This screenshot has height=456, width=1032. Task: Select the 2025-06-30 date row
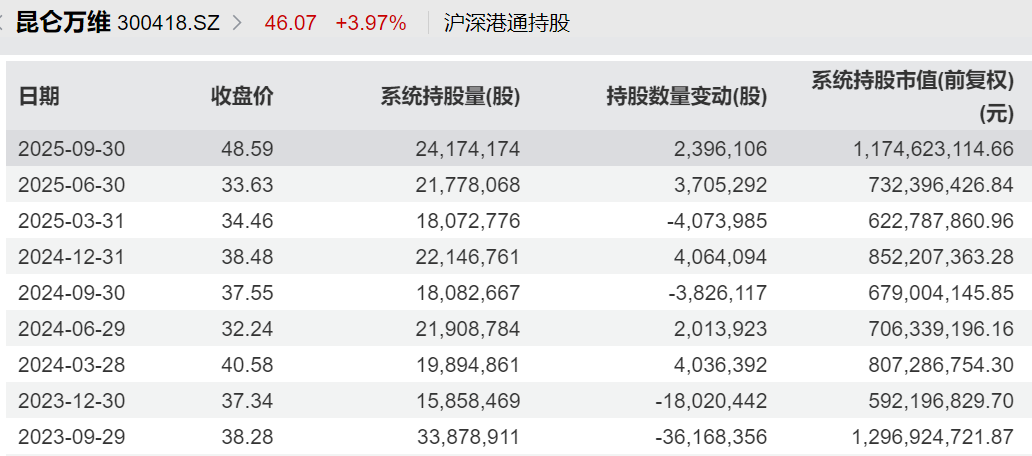click(71, 185)
